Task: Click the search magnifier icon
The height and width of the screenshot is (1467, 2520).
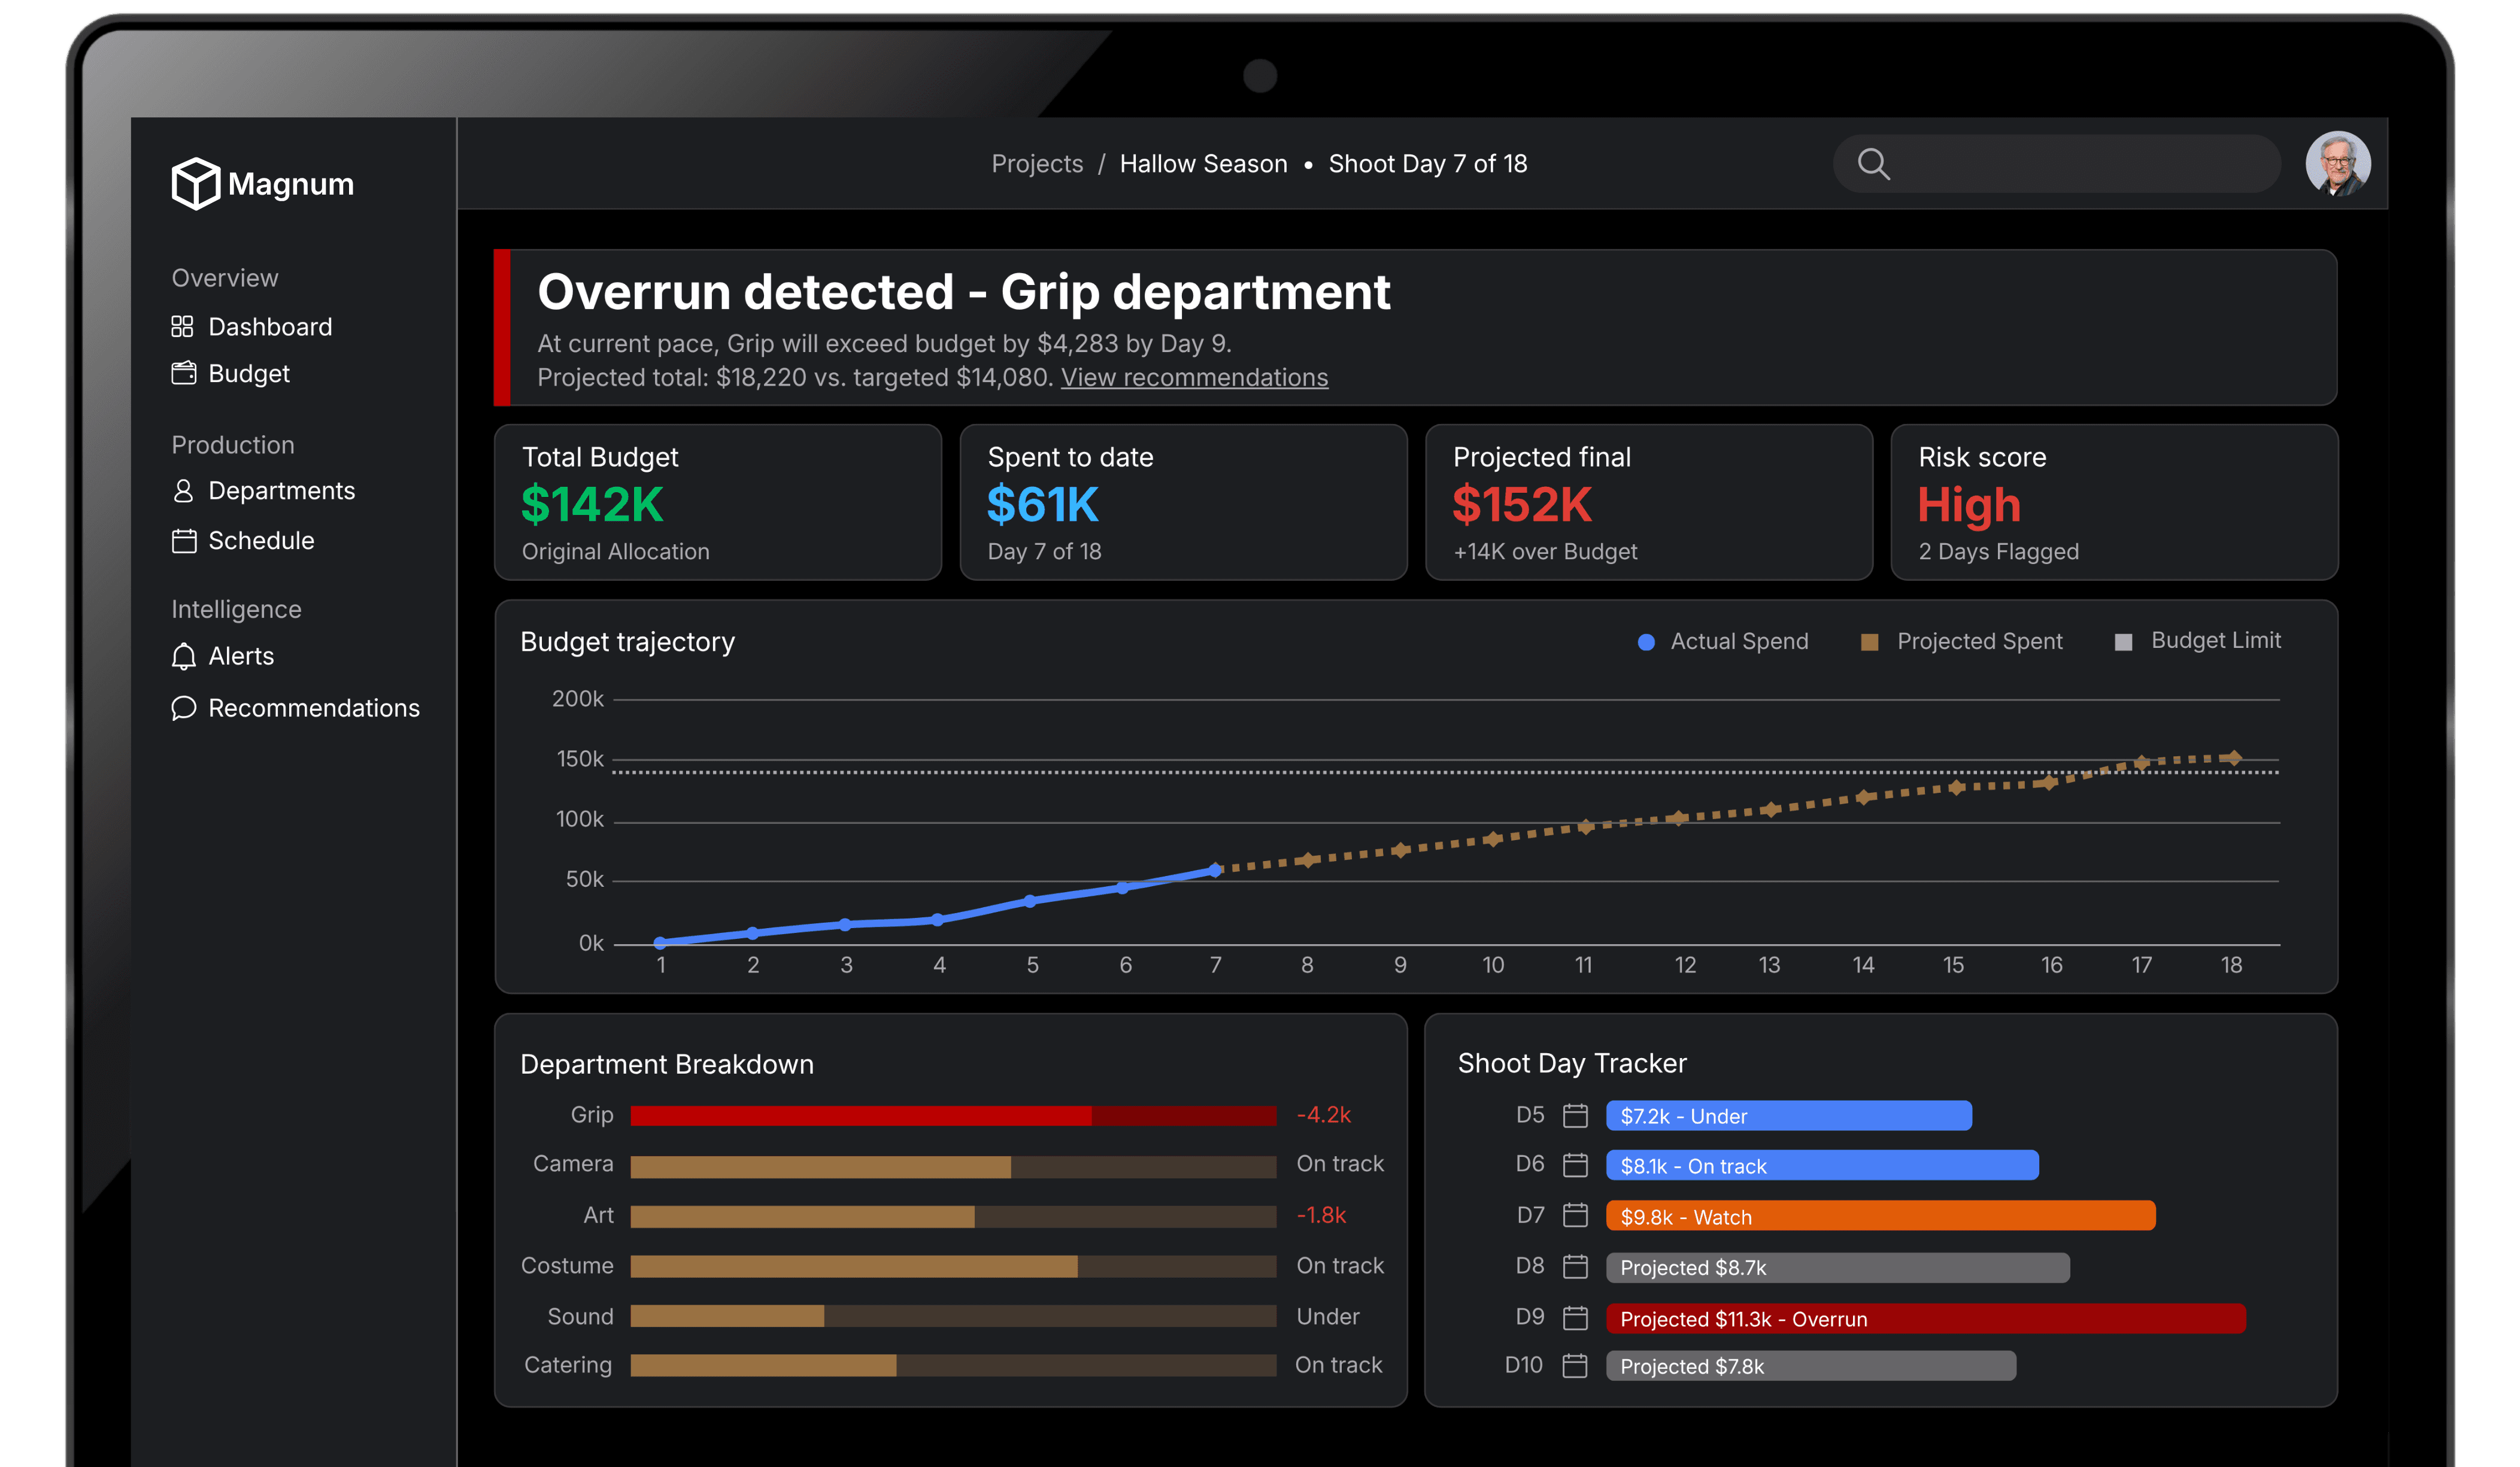Action: click(x=1873, y=164)
